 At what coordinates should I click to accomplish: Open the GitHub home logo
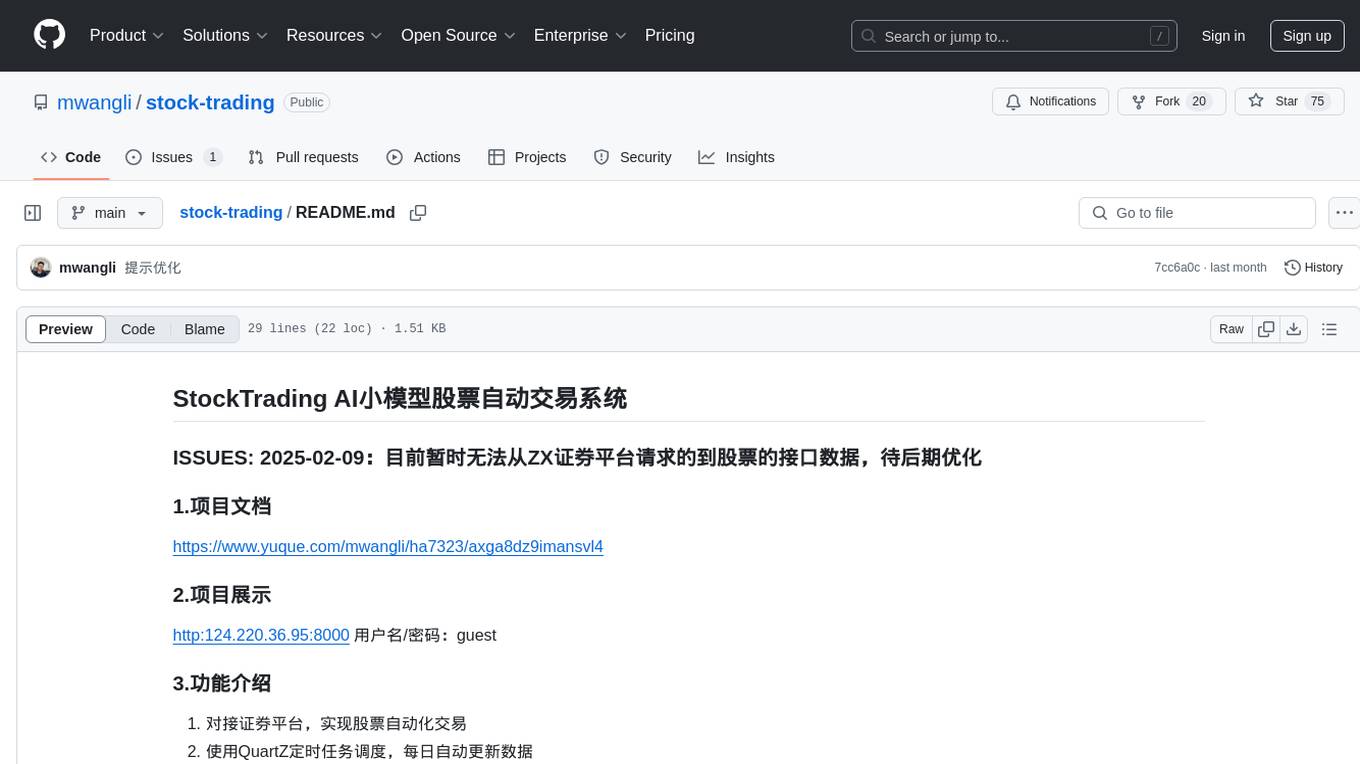pyautogui.click(x=49, y=35)
